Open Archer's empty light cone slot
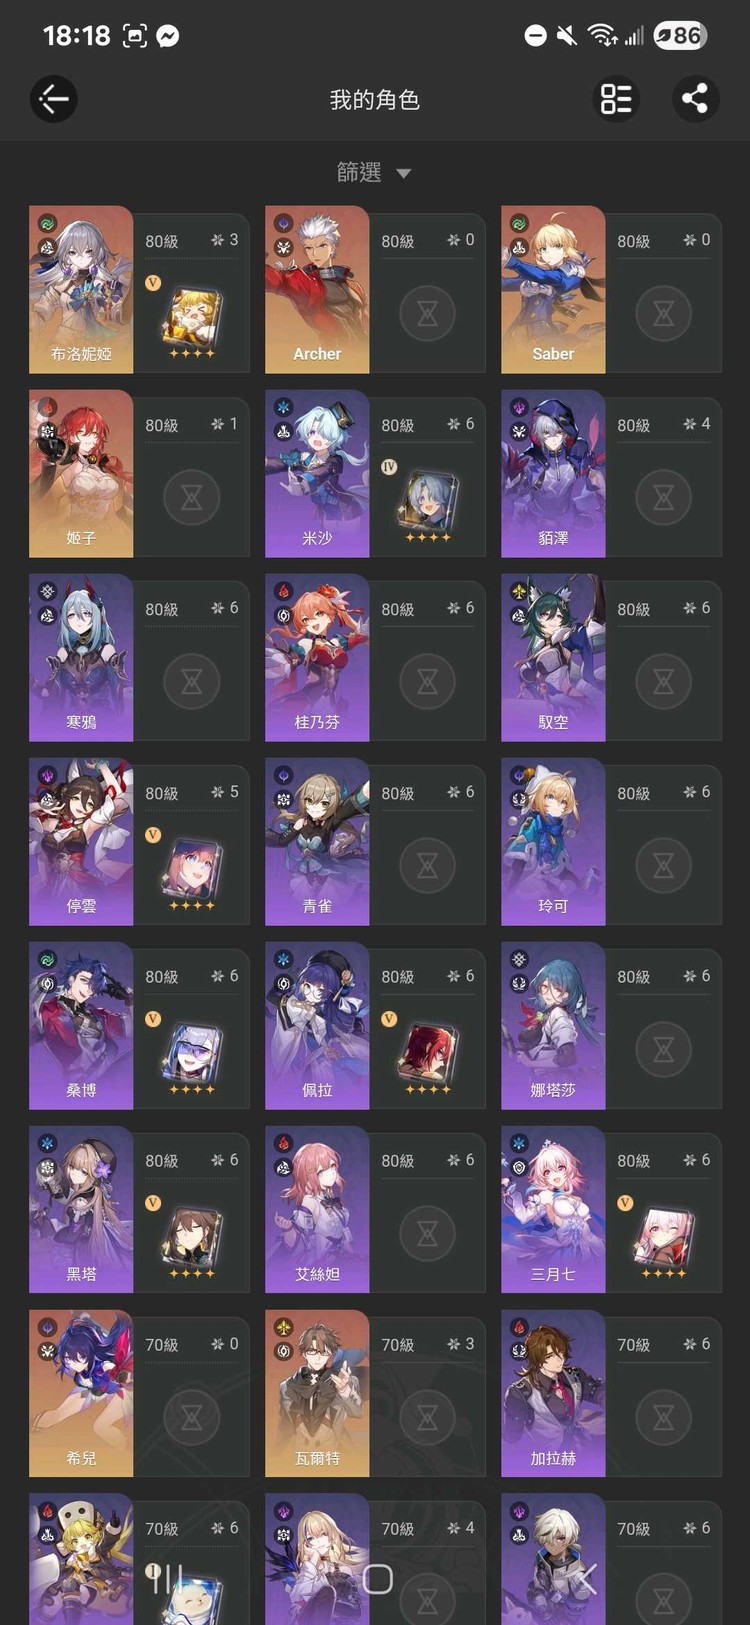750x1625 pixels. (x=427, y=314)
